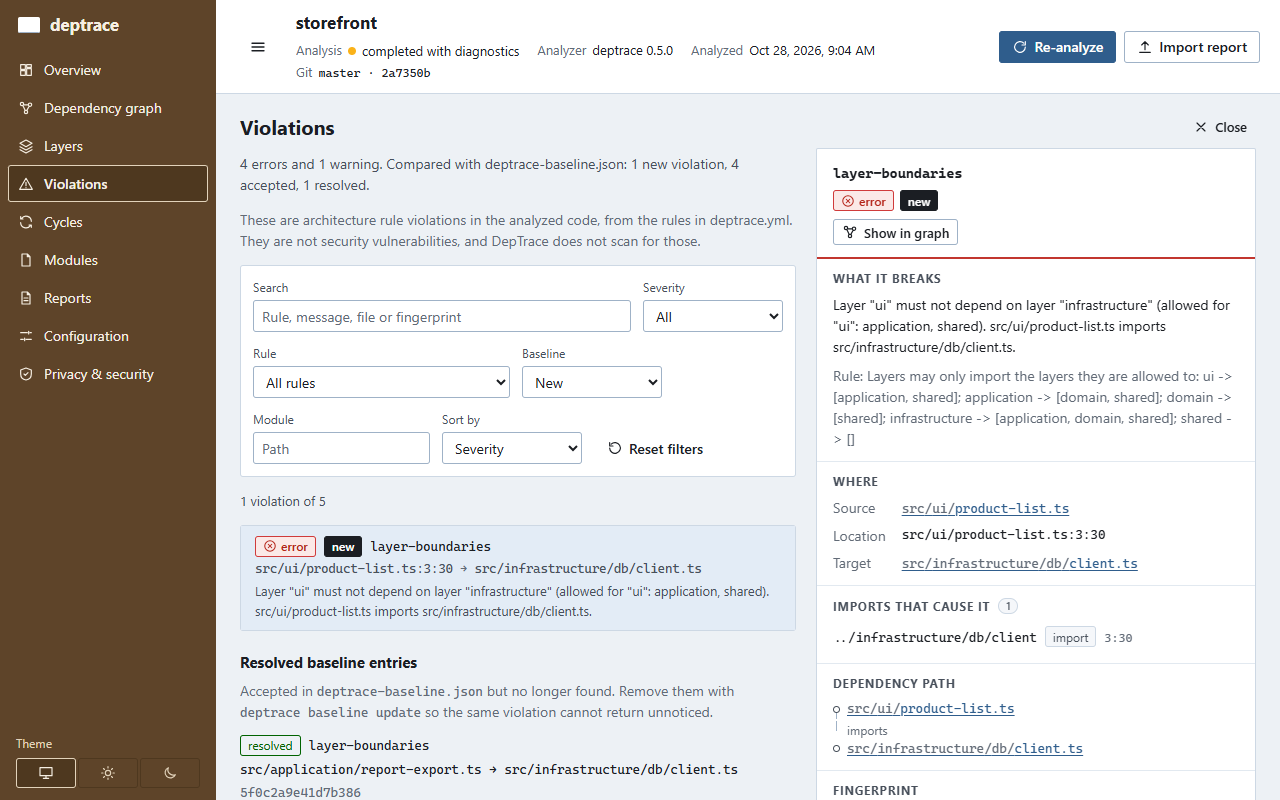The image size is (1280, 800).
Task: Toggle the hamburger menu icon
Action: point(258,47)
